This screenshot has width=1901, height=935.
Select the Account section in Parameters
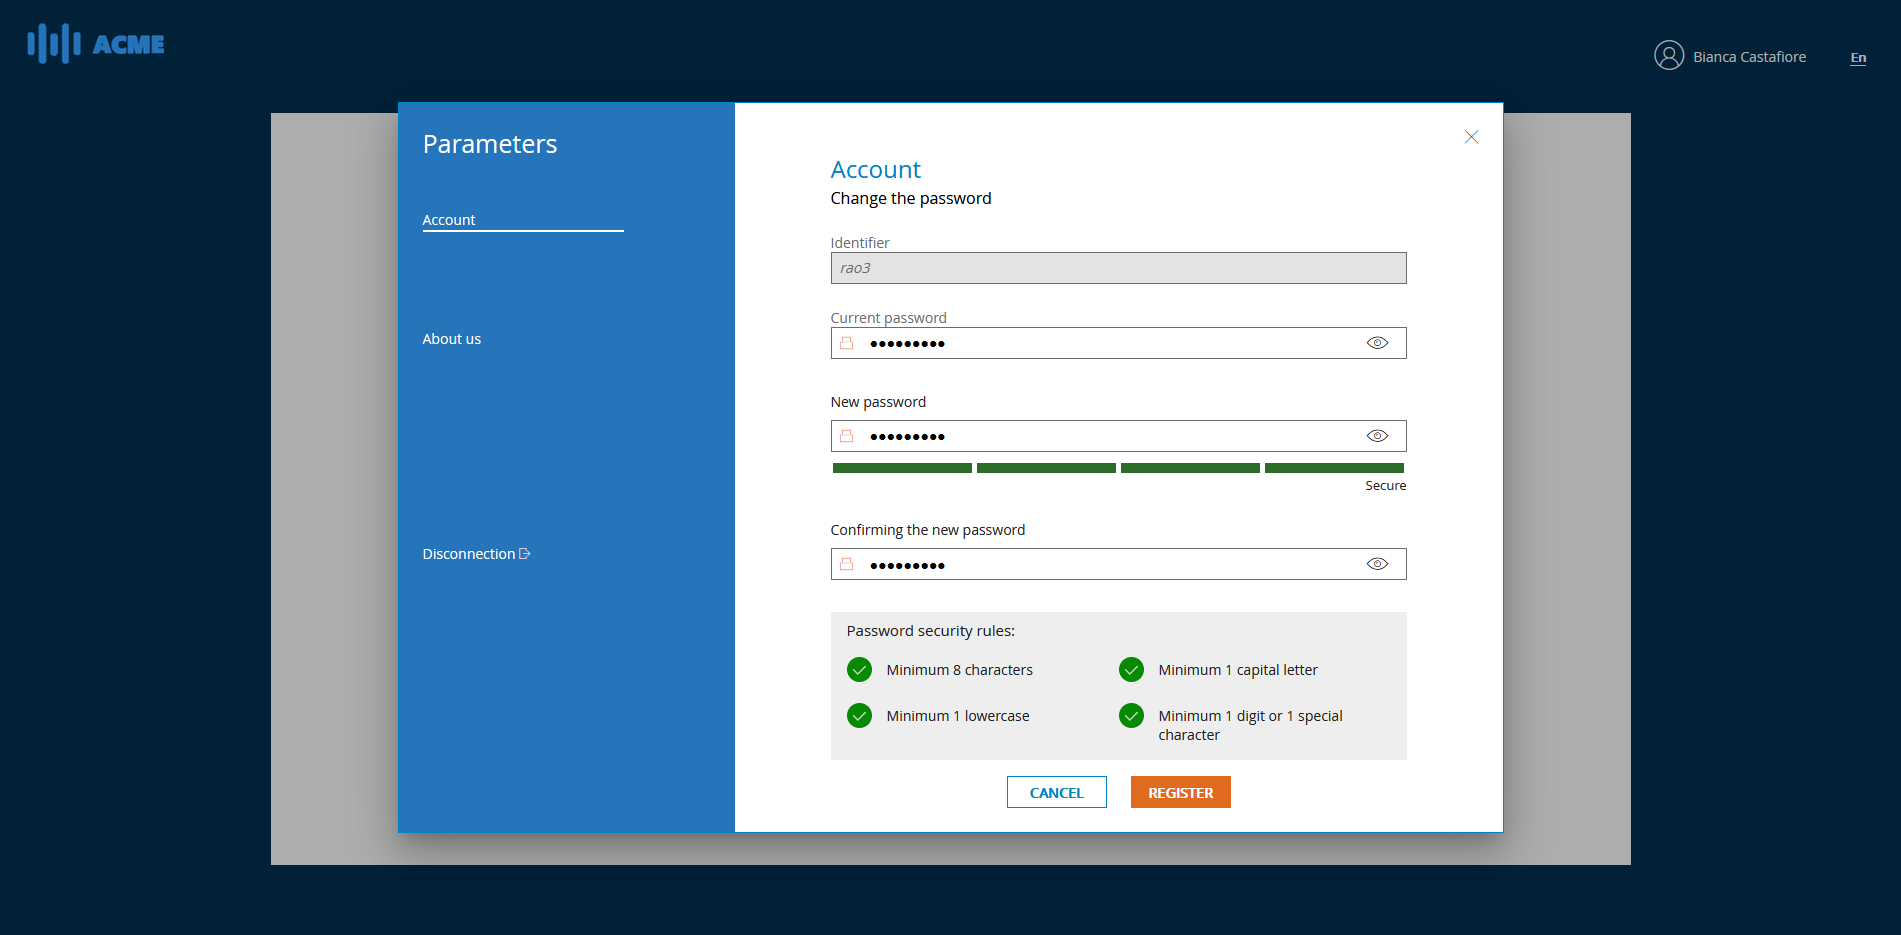[x=449, y=219]
